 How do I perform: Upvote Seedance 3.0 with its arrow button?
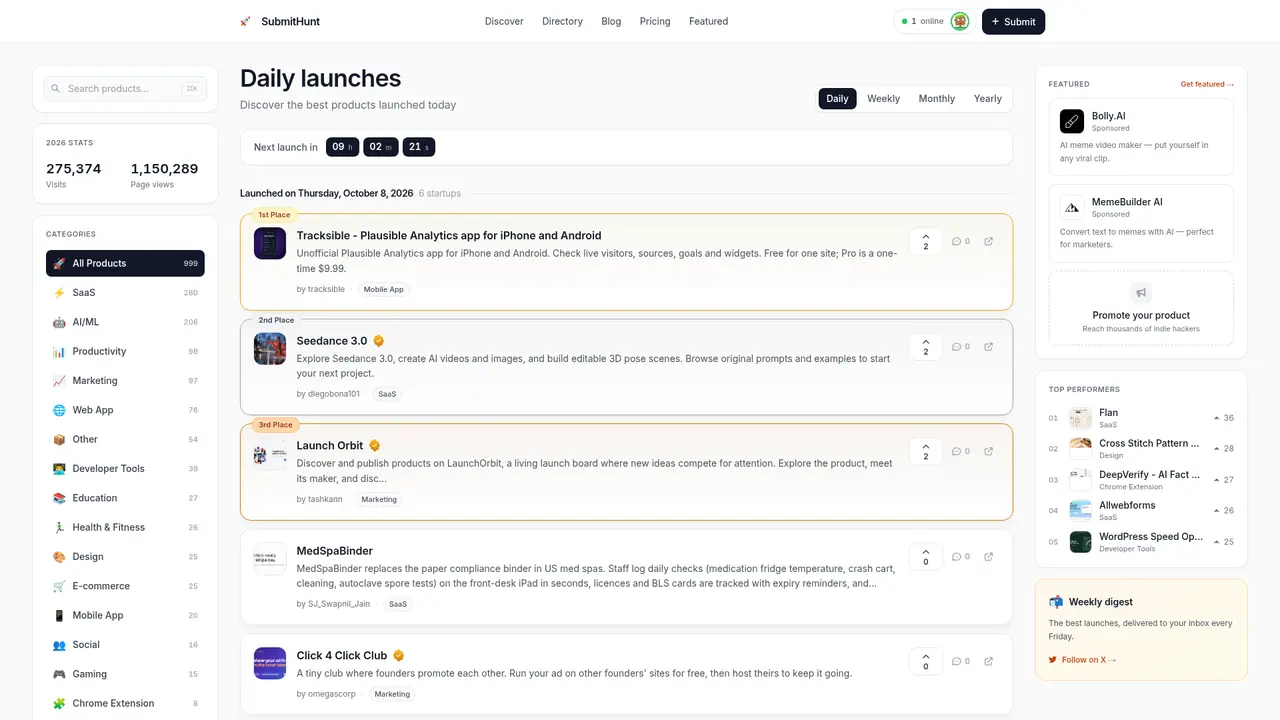pyautogui.click(x=926, y=347)
